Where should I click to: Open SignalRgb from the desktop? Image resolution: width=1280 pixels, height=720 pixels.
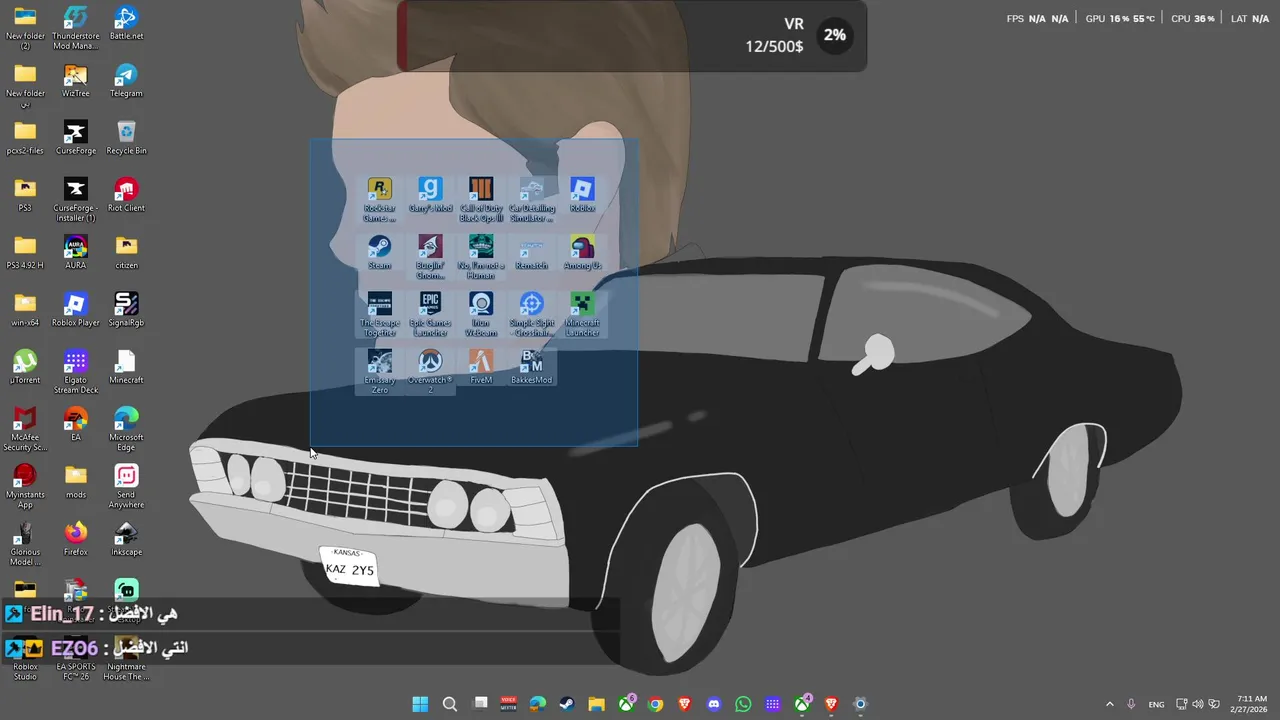point(126,309)
